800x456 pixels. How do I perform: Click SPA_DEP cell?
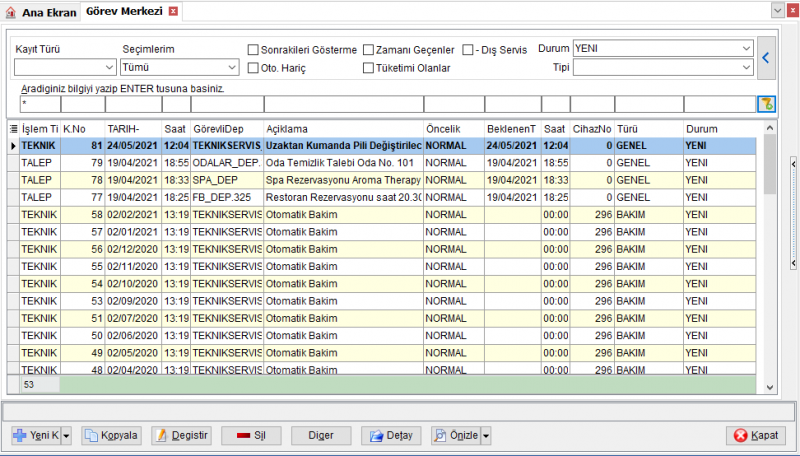tap(227, 181)
